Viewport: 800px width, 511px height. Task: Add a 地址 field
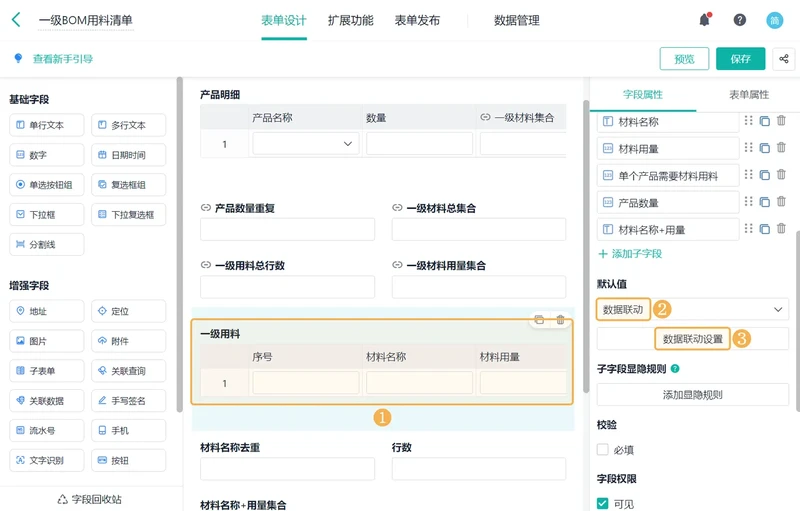46,311
